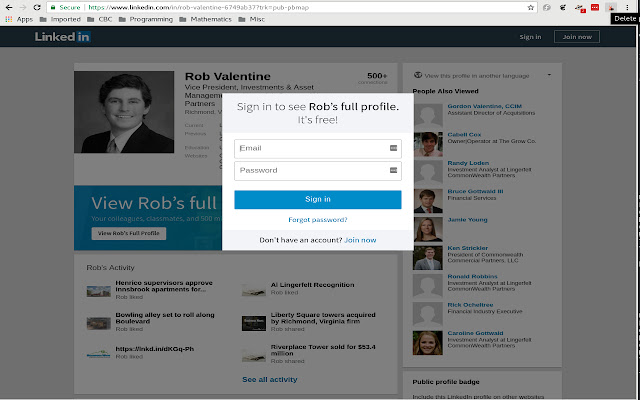Click the 500+ connections count
The width and height of the screenshot is (640, 400).
(377, 76)
